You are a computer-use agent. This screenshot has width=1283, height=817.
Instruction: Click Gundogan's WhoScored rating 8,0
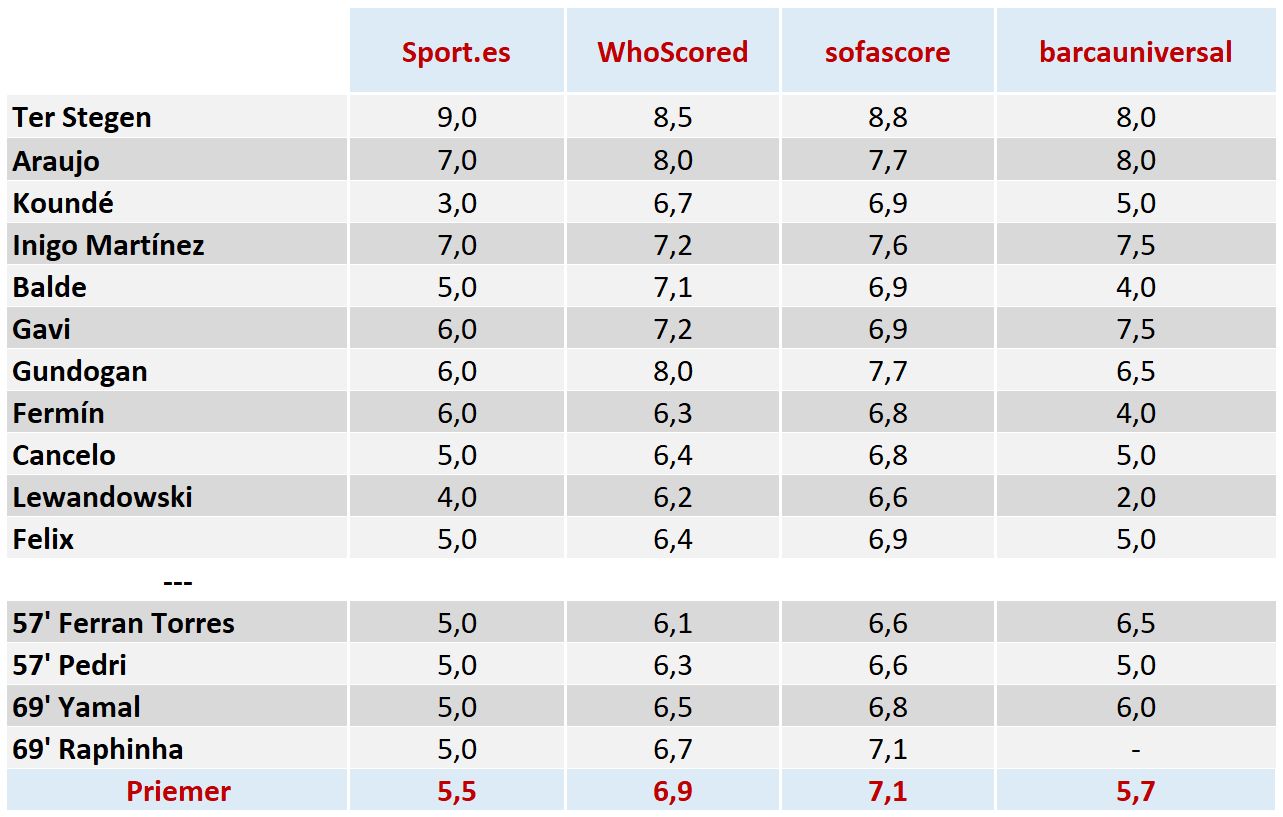coord(672,371)
